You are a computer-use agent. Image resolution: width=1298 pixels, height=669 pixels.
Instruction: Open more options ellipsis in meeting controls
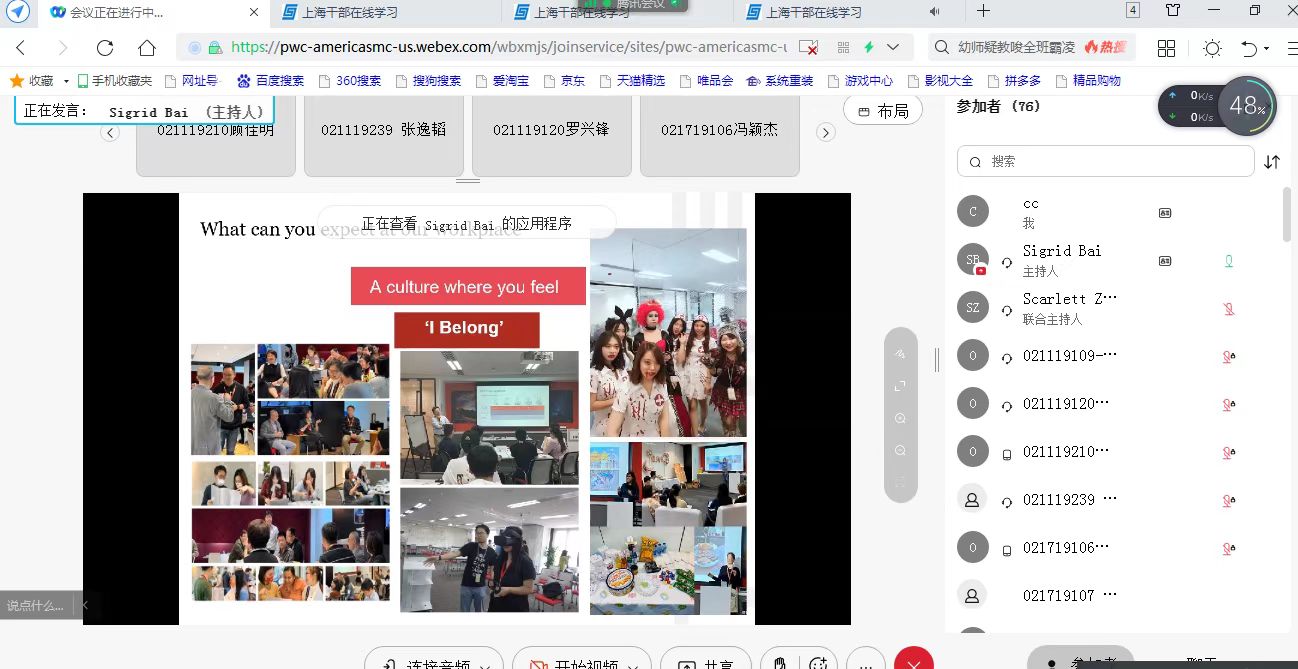[865, 664]
